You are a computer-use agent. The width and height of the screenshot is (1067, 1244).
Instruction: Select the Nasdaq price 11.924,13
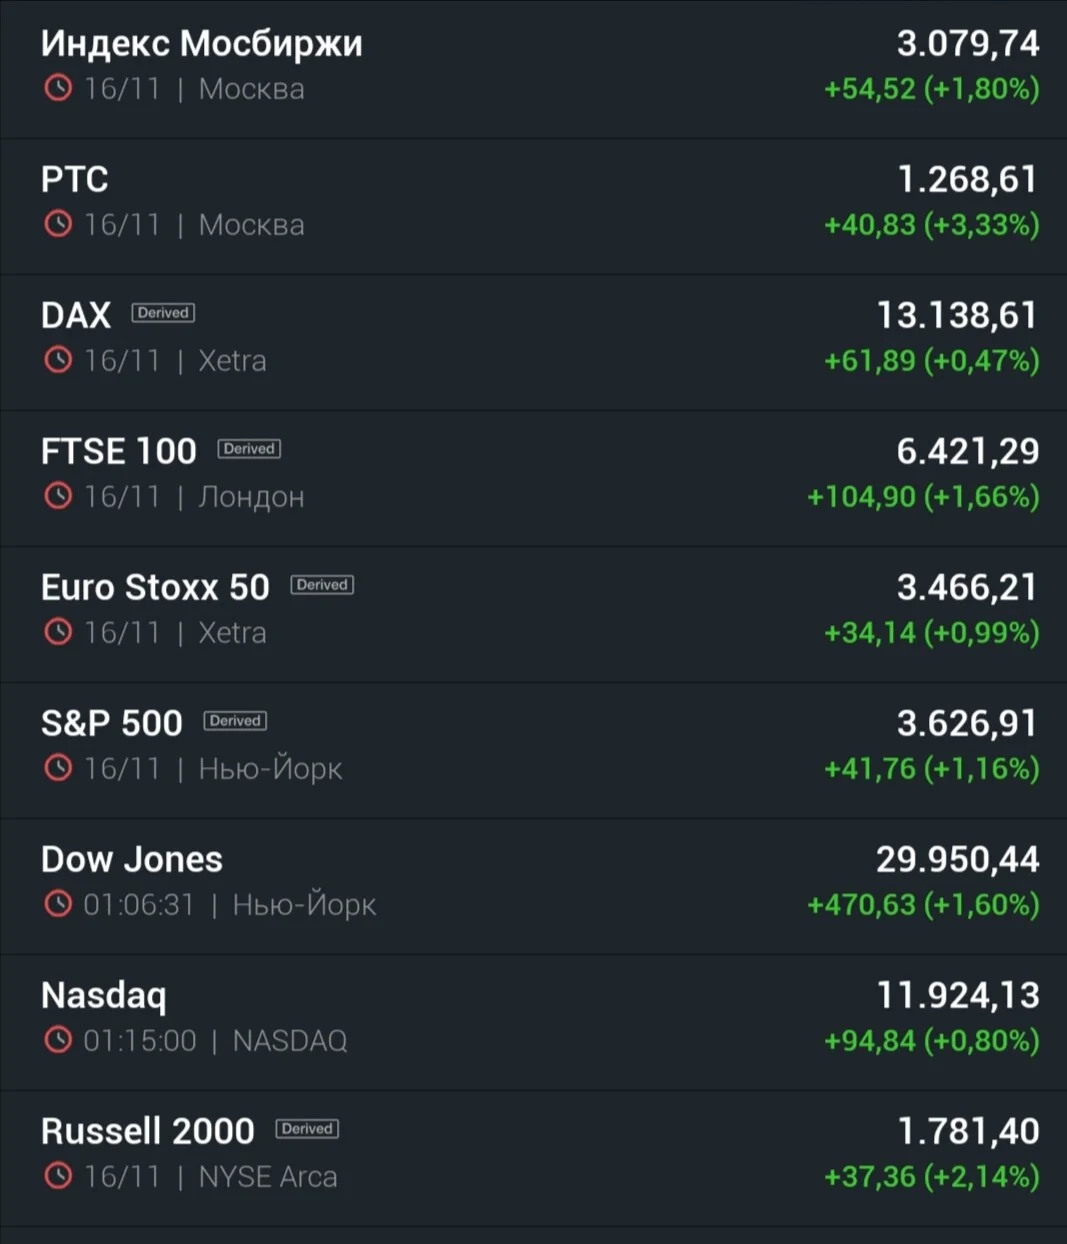958,995
